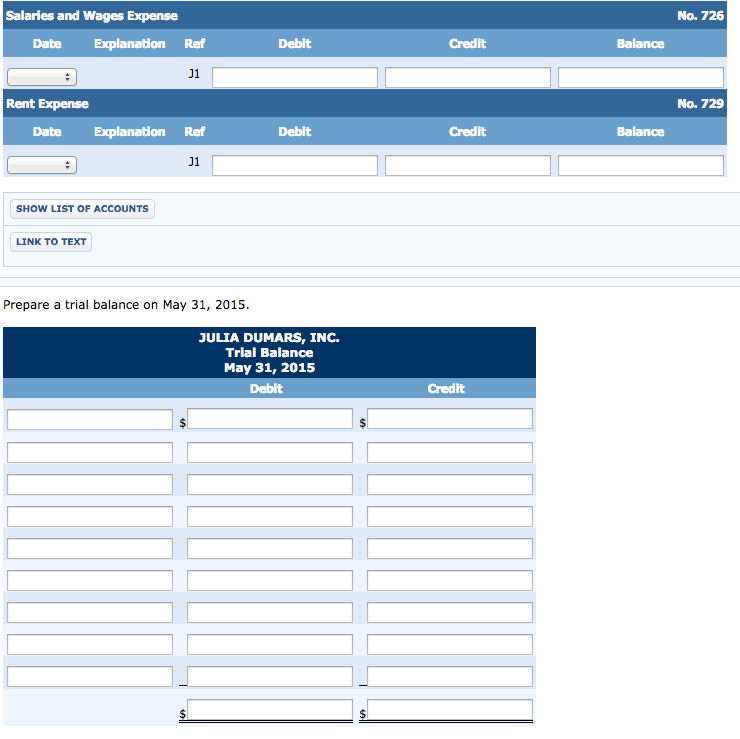Open the Link to Text button

point(51,242)
